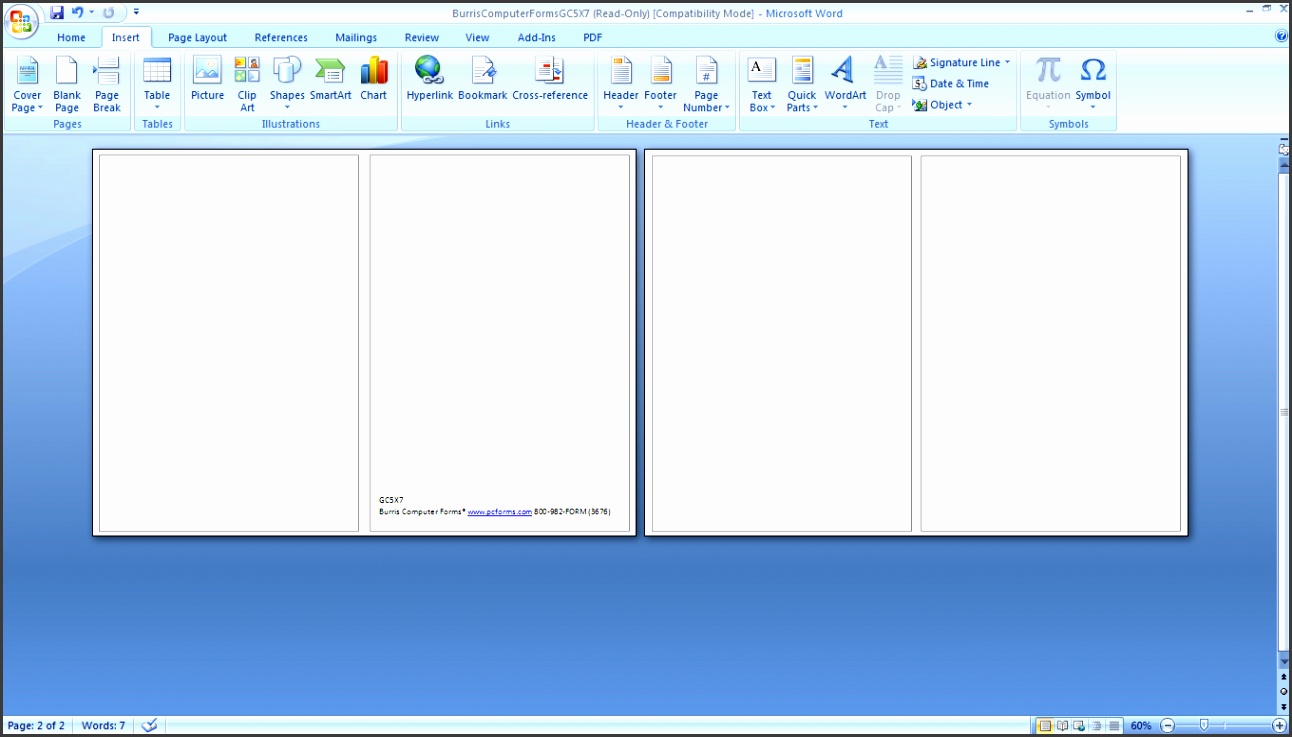Image resolution: width=1292 pixels, height=737 pixels.
Task: Insert a Bookmark
Action: 482,80
